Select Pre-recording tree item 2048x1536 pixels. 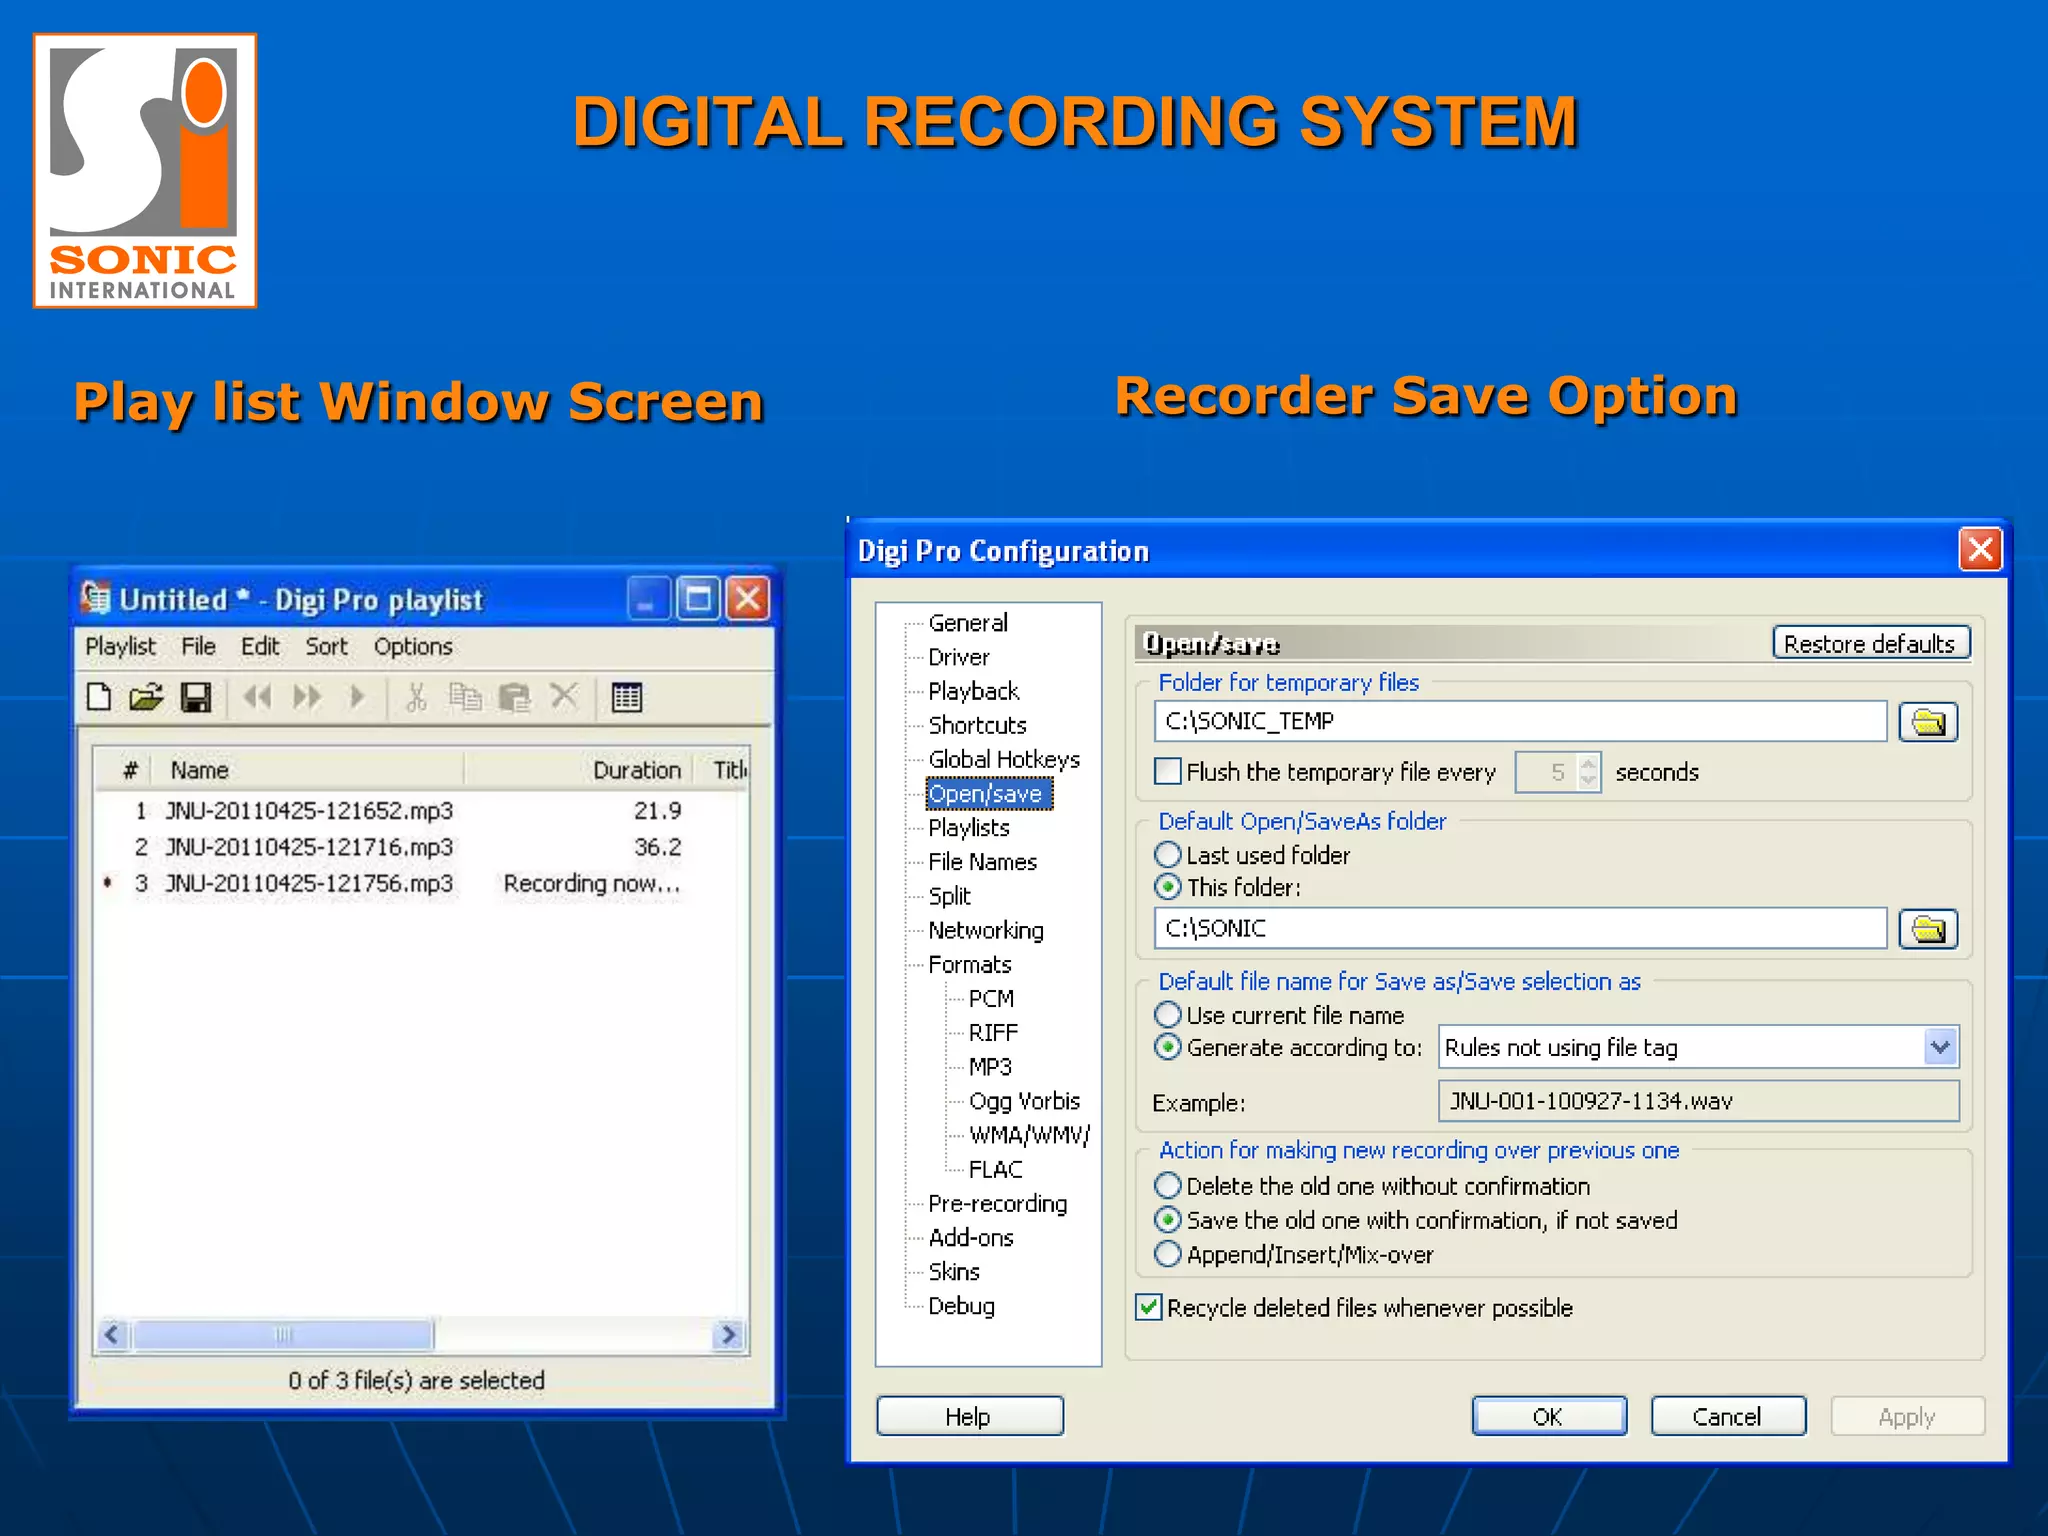point(998,1203)
